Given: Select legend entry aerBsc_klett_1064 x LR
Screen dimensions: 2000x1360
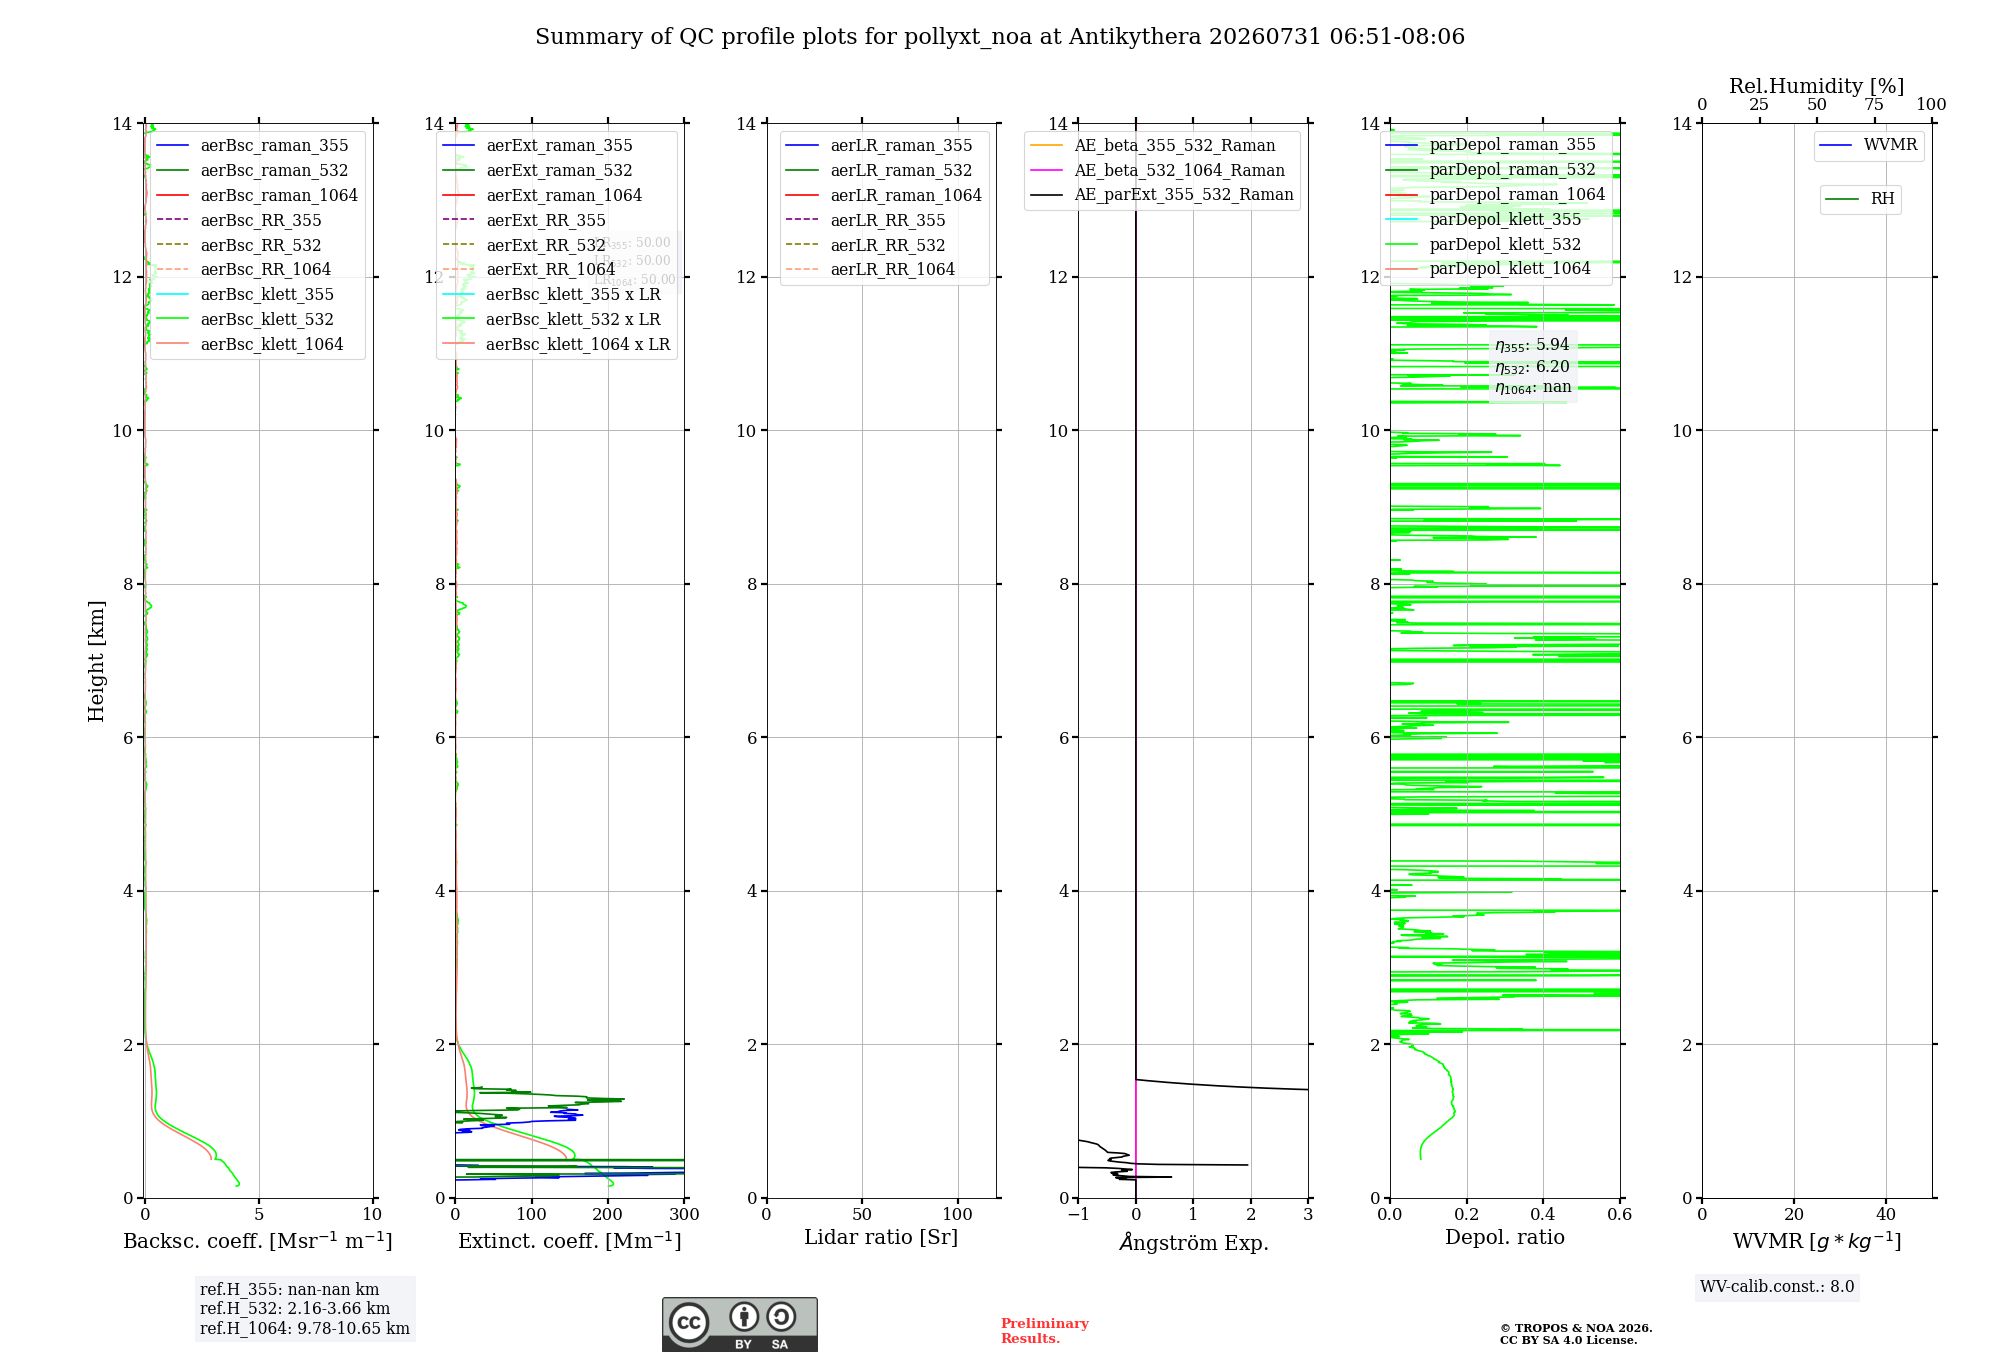Looking at the screenshot, I should [x=556, y=344].
